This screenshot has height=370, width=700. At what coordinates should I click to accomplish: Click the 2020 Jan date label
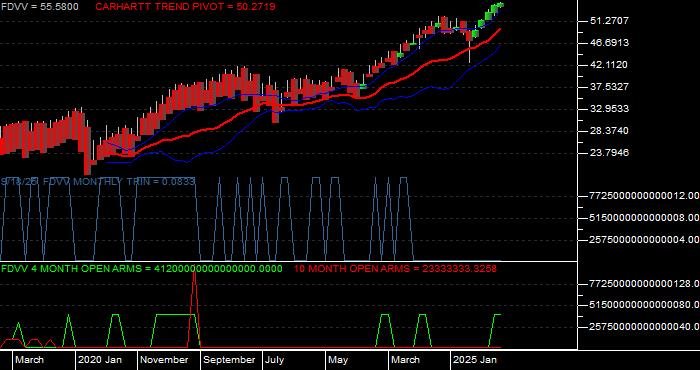pos(100,360)
